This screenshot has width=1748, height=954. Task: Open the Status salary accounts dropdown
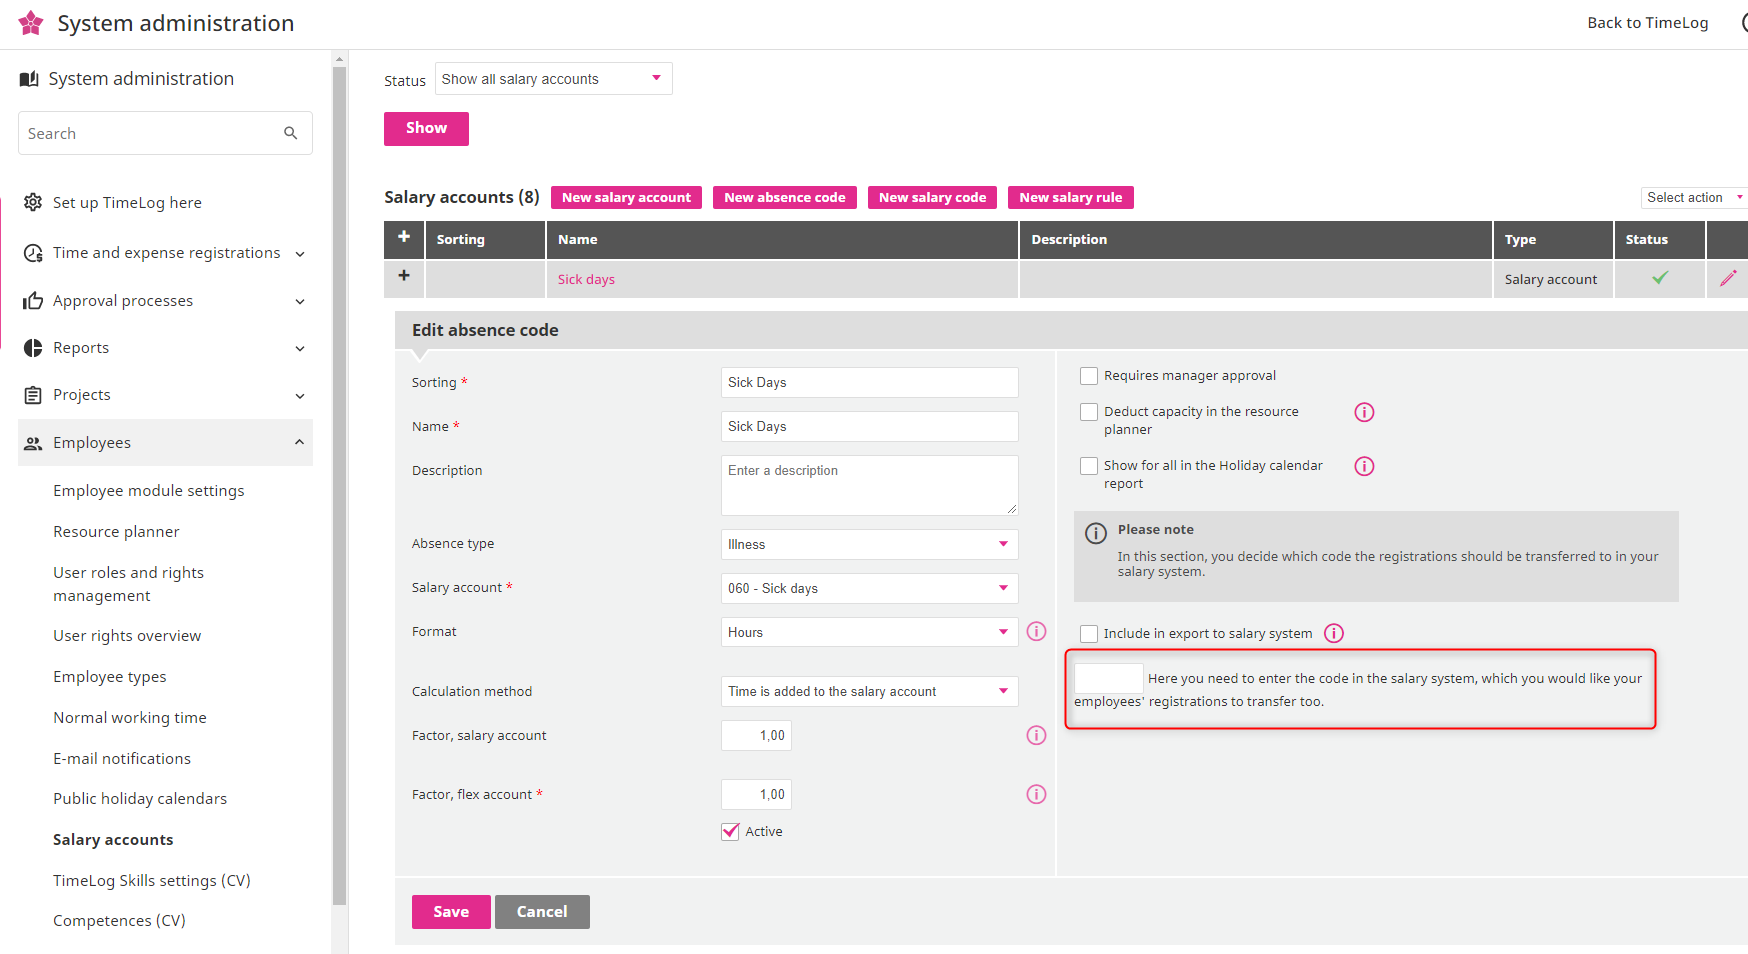(553, 79)
